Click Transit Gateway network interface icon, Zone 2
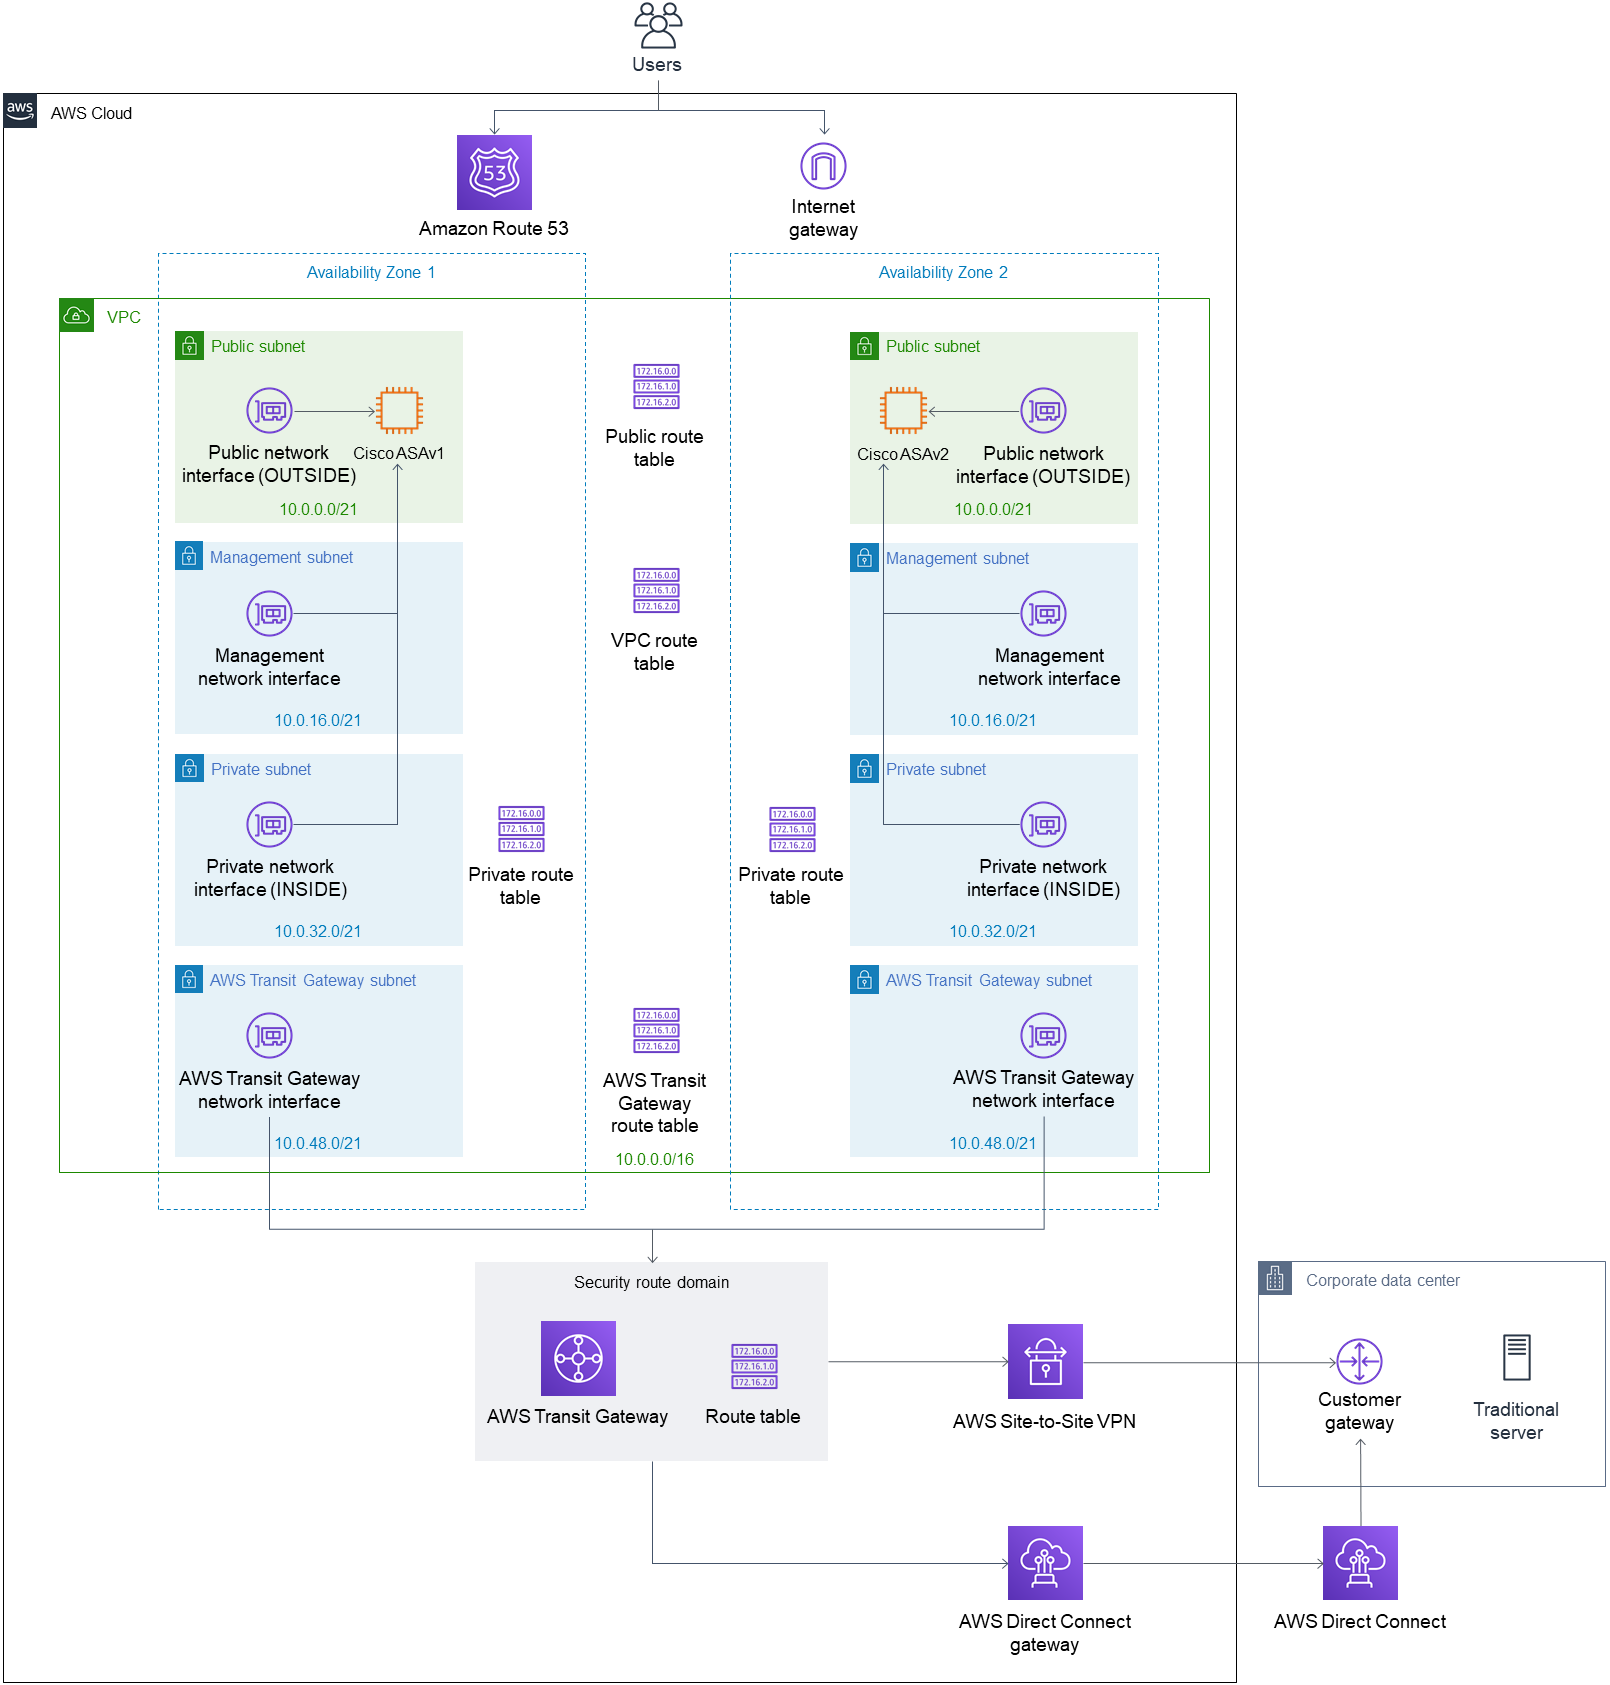The width and height of the screenshot is (1610, 1685). pyautogui.click(x=1043, y=1035)
